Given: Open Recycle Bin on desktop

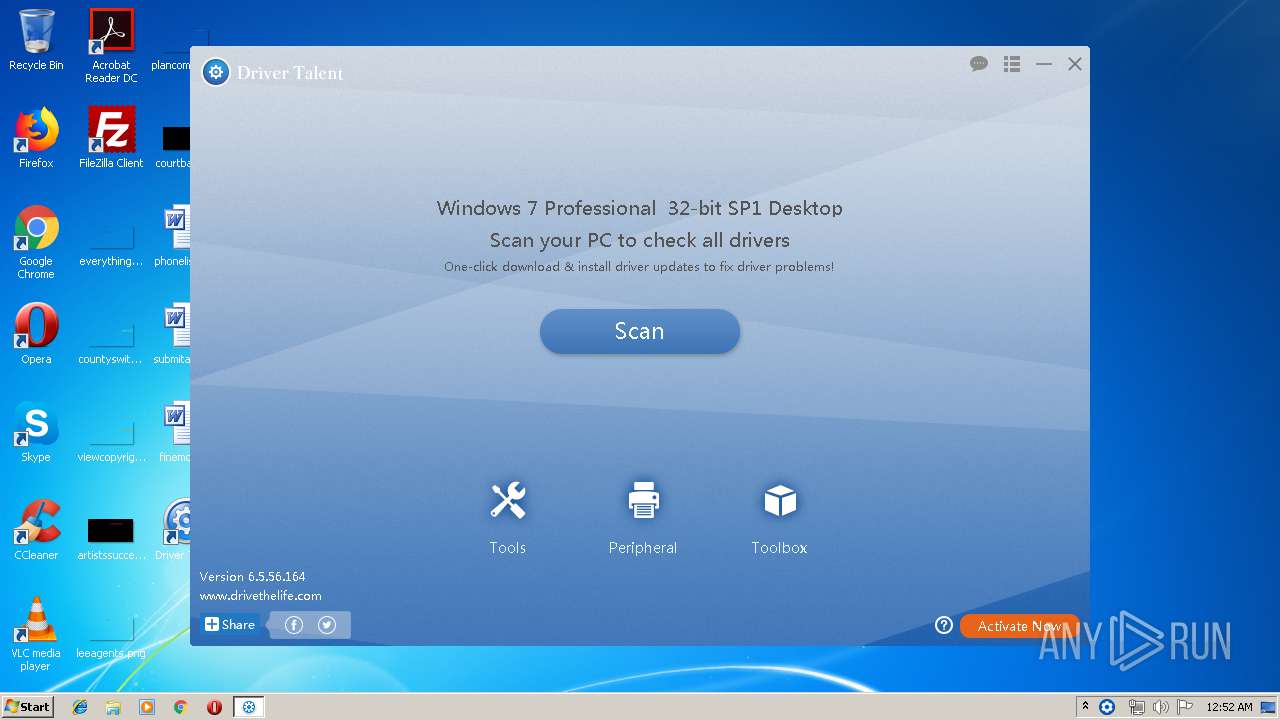Looking at the screenshot, I should click(x=36, y=40).
